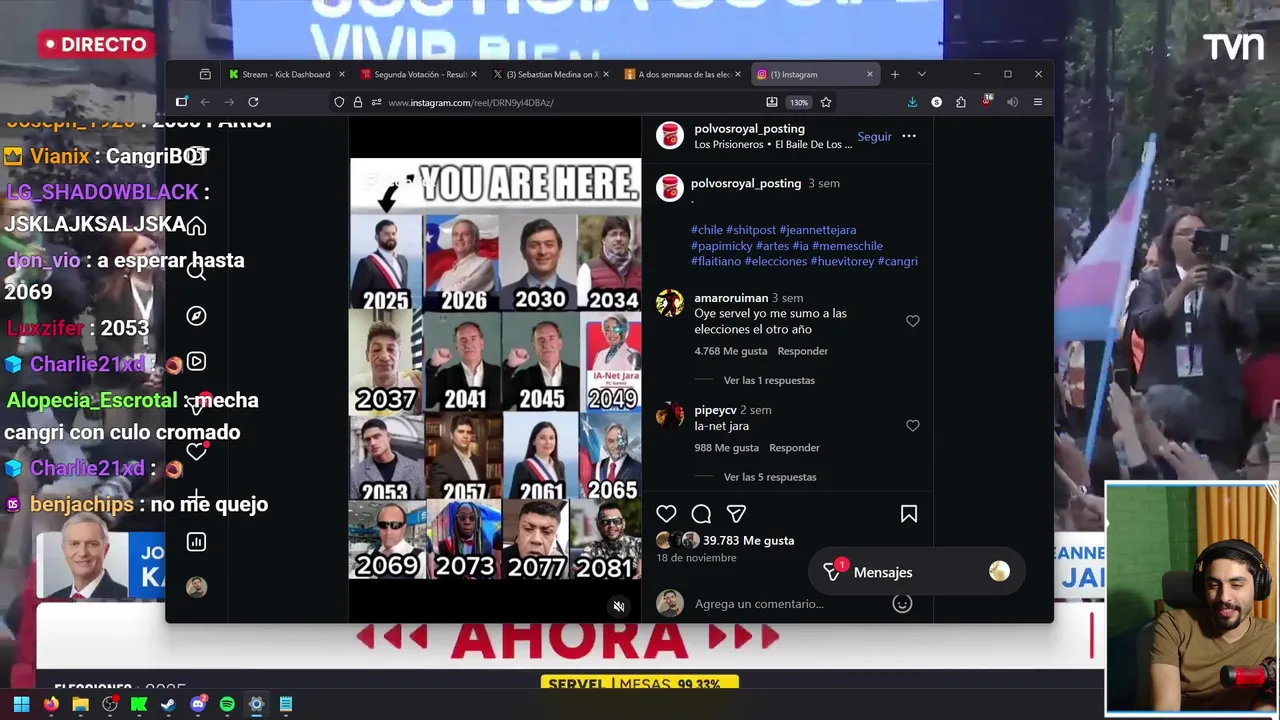Open Steam from the taskbar
This screenshot has height=720, width=1280.
[x=168, y=704]
